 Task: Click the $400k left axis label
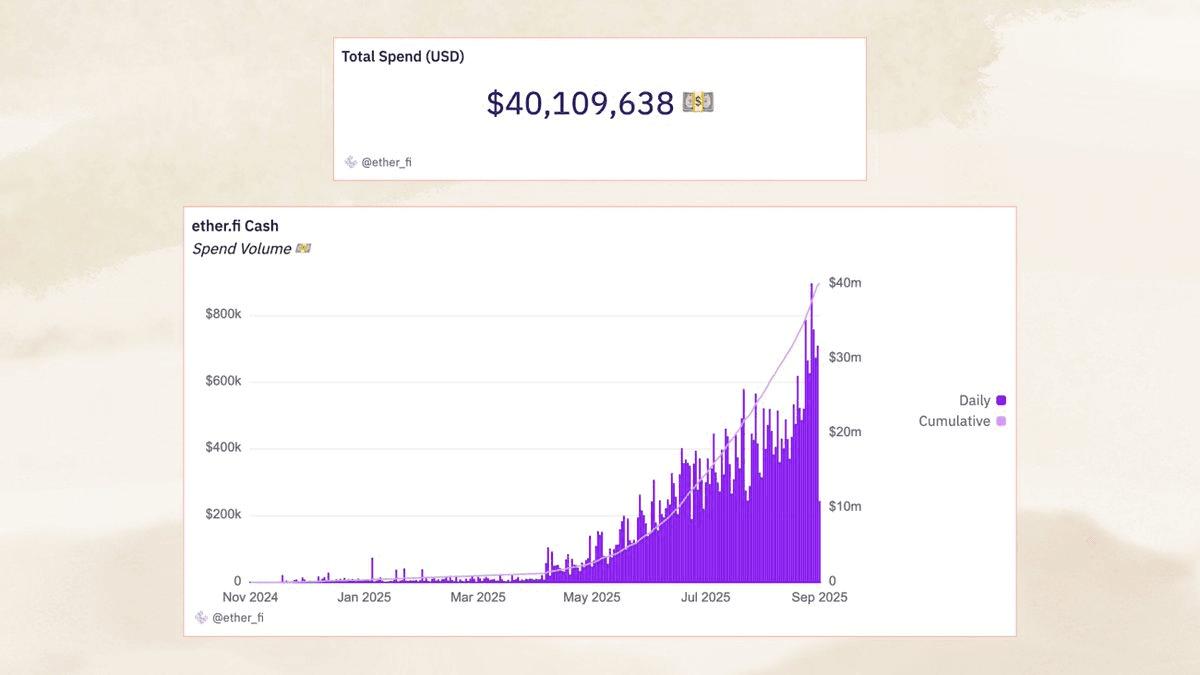pyautogui.click(x=223, y=447)
